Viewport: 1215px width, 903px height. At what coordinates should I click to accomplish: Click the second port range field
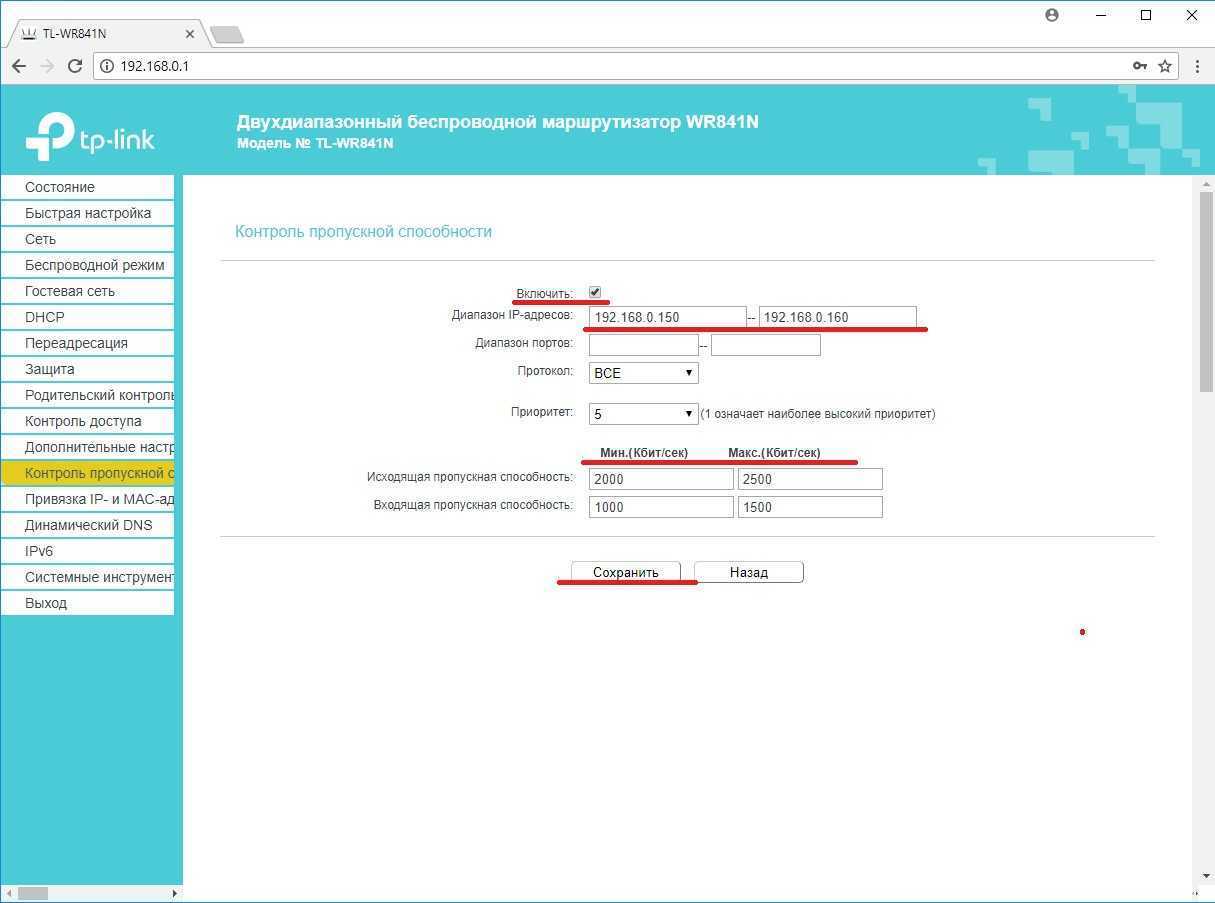click(765, 345)
